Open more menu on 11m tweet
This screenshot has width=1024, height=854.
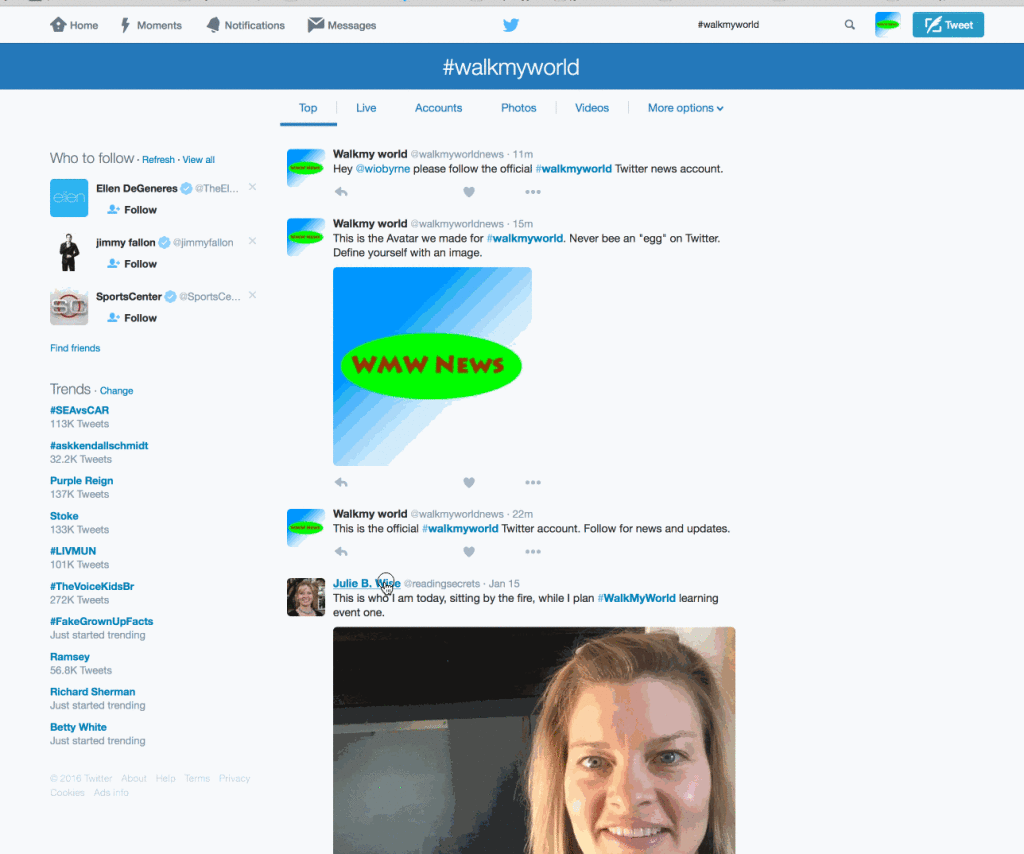pyautogui.click(x=533, y=192)
